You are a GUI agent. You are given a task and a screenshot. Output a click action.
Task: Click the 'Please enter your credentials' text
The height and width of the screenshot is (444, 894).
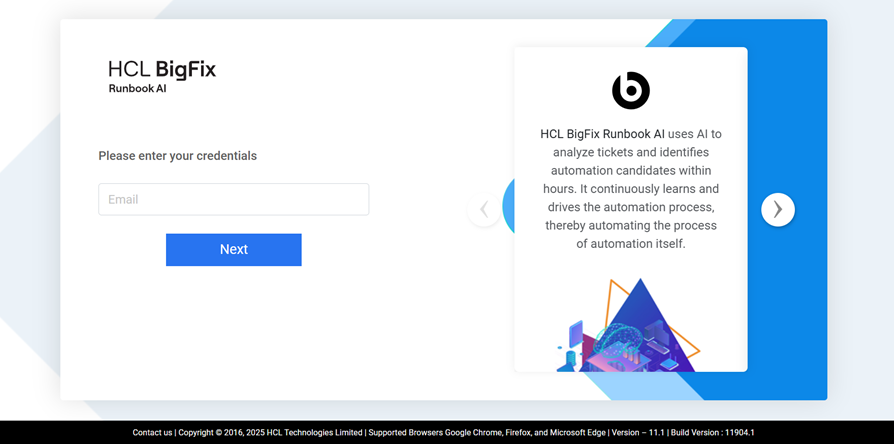(x=178, y=156)
